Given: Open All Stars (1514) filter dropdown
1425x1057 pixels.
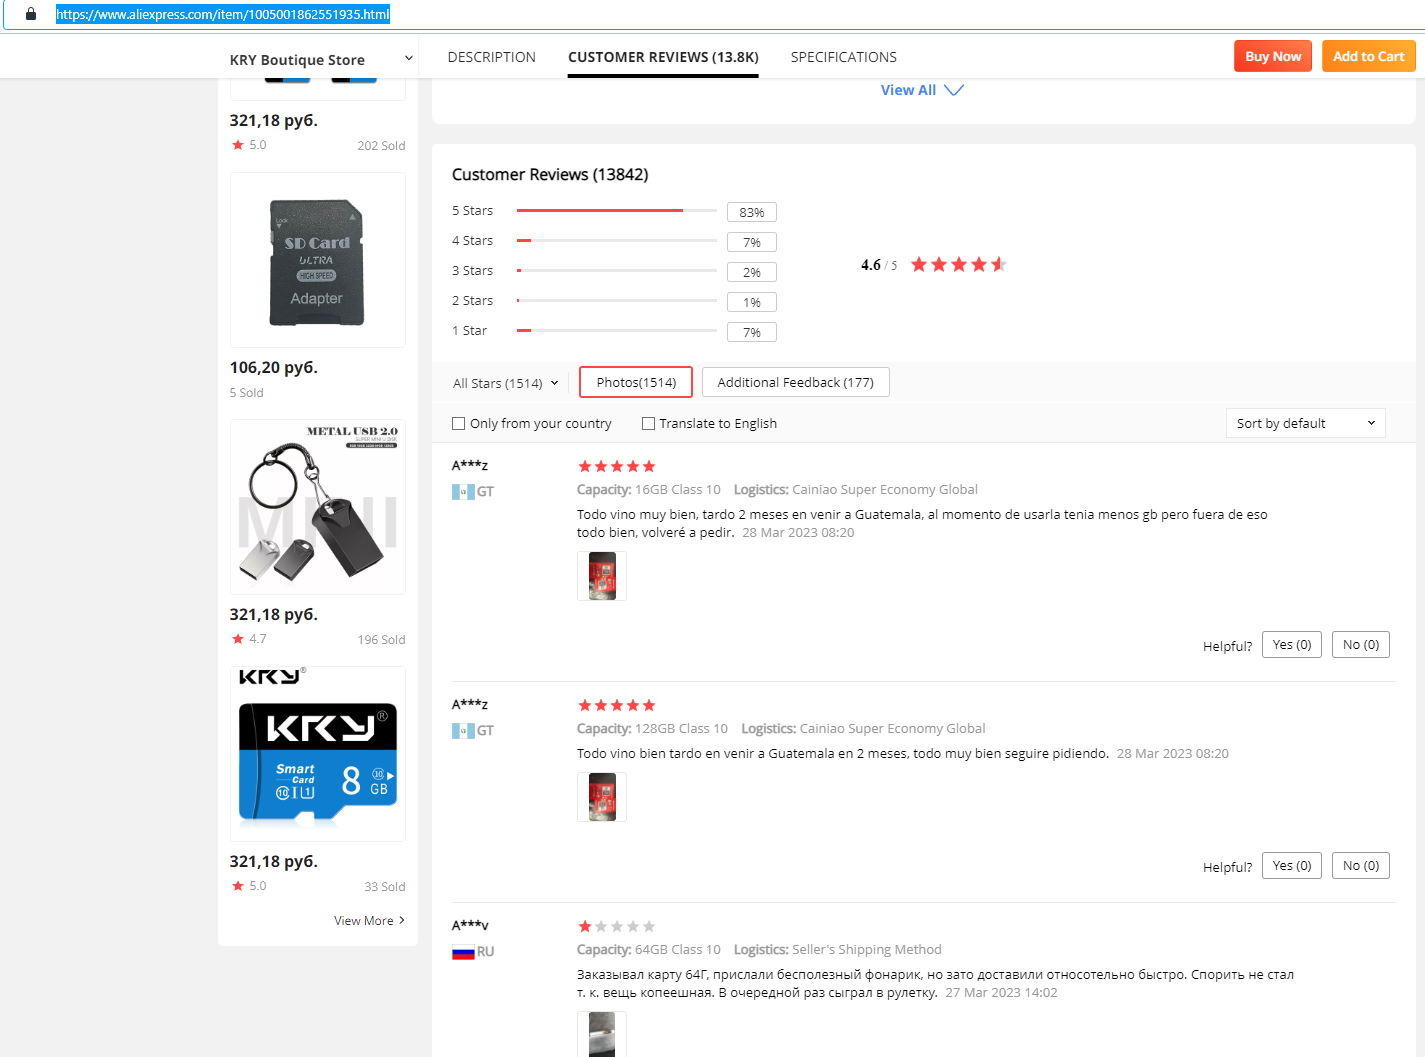Looking at the screenshot, I should (x=505, y=383).
